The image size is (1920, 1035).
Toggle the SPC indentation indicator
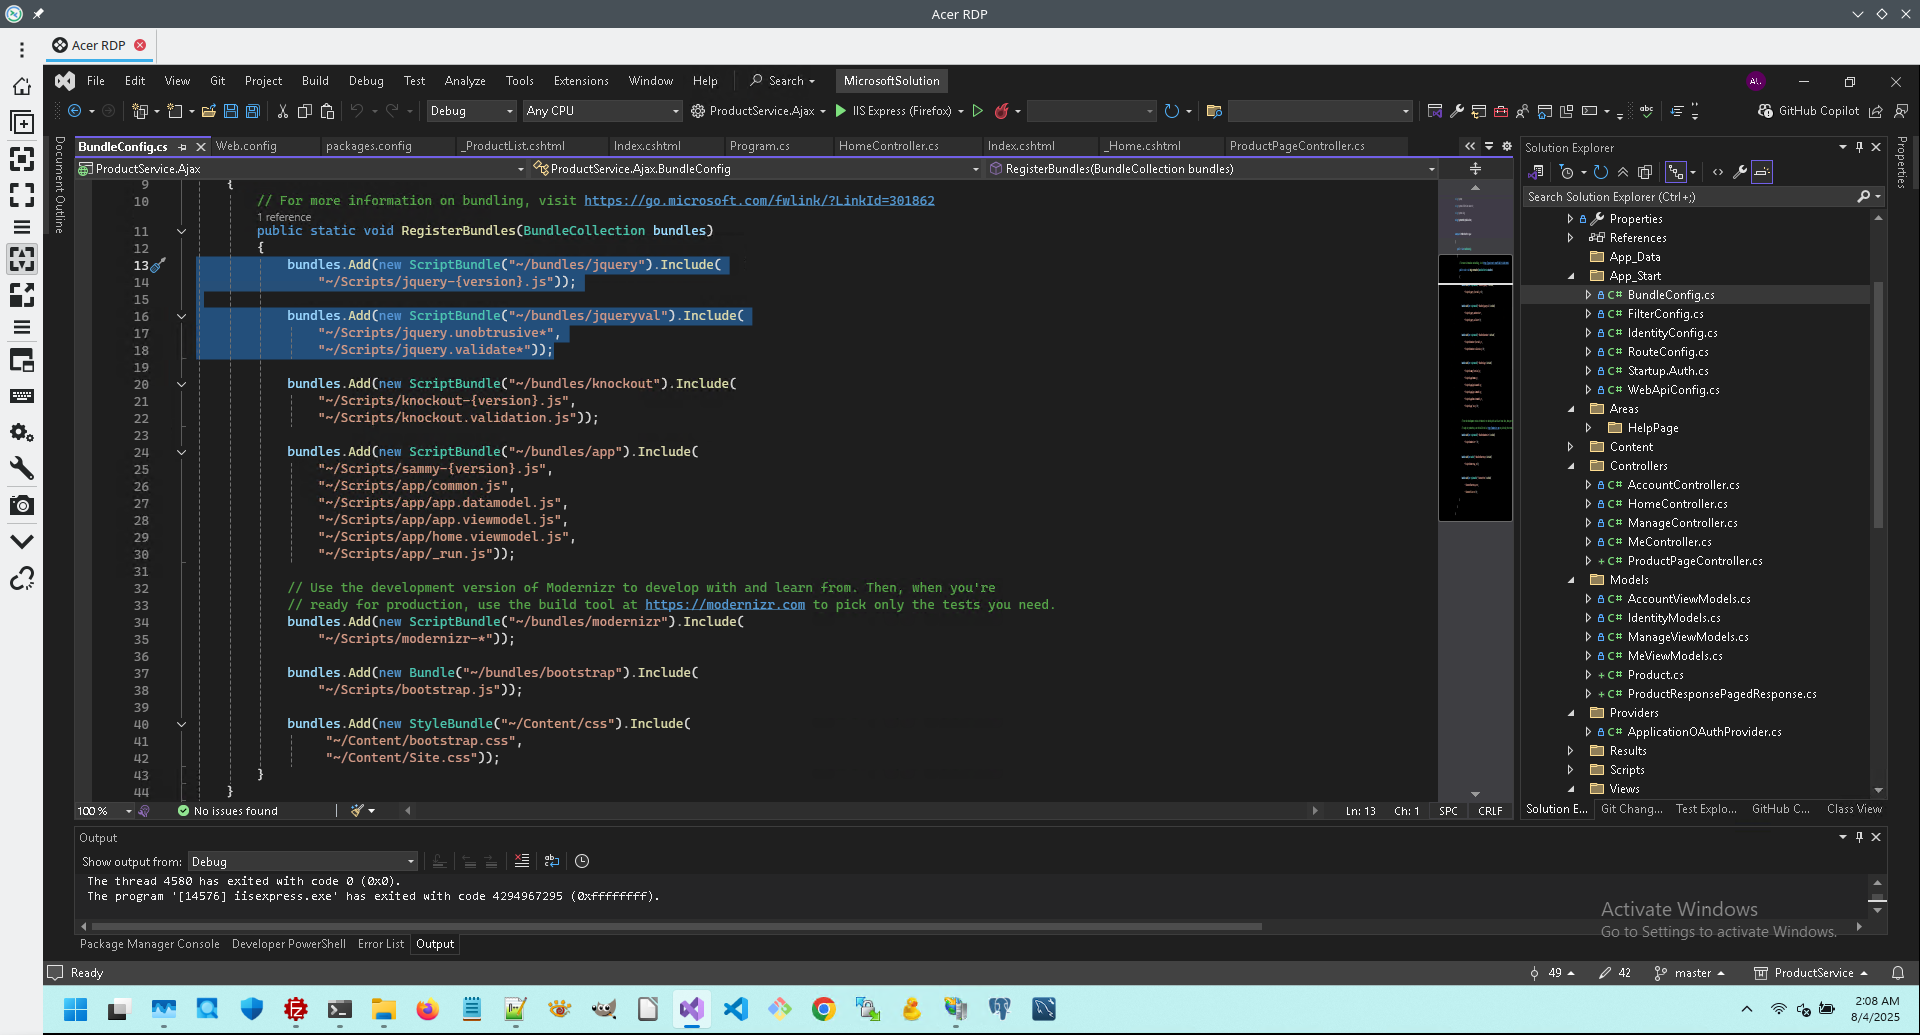(1448, 811)
